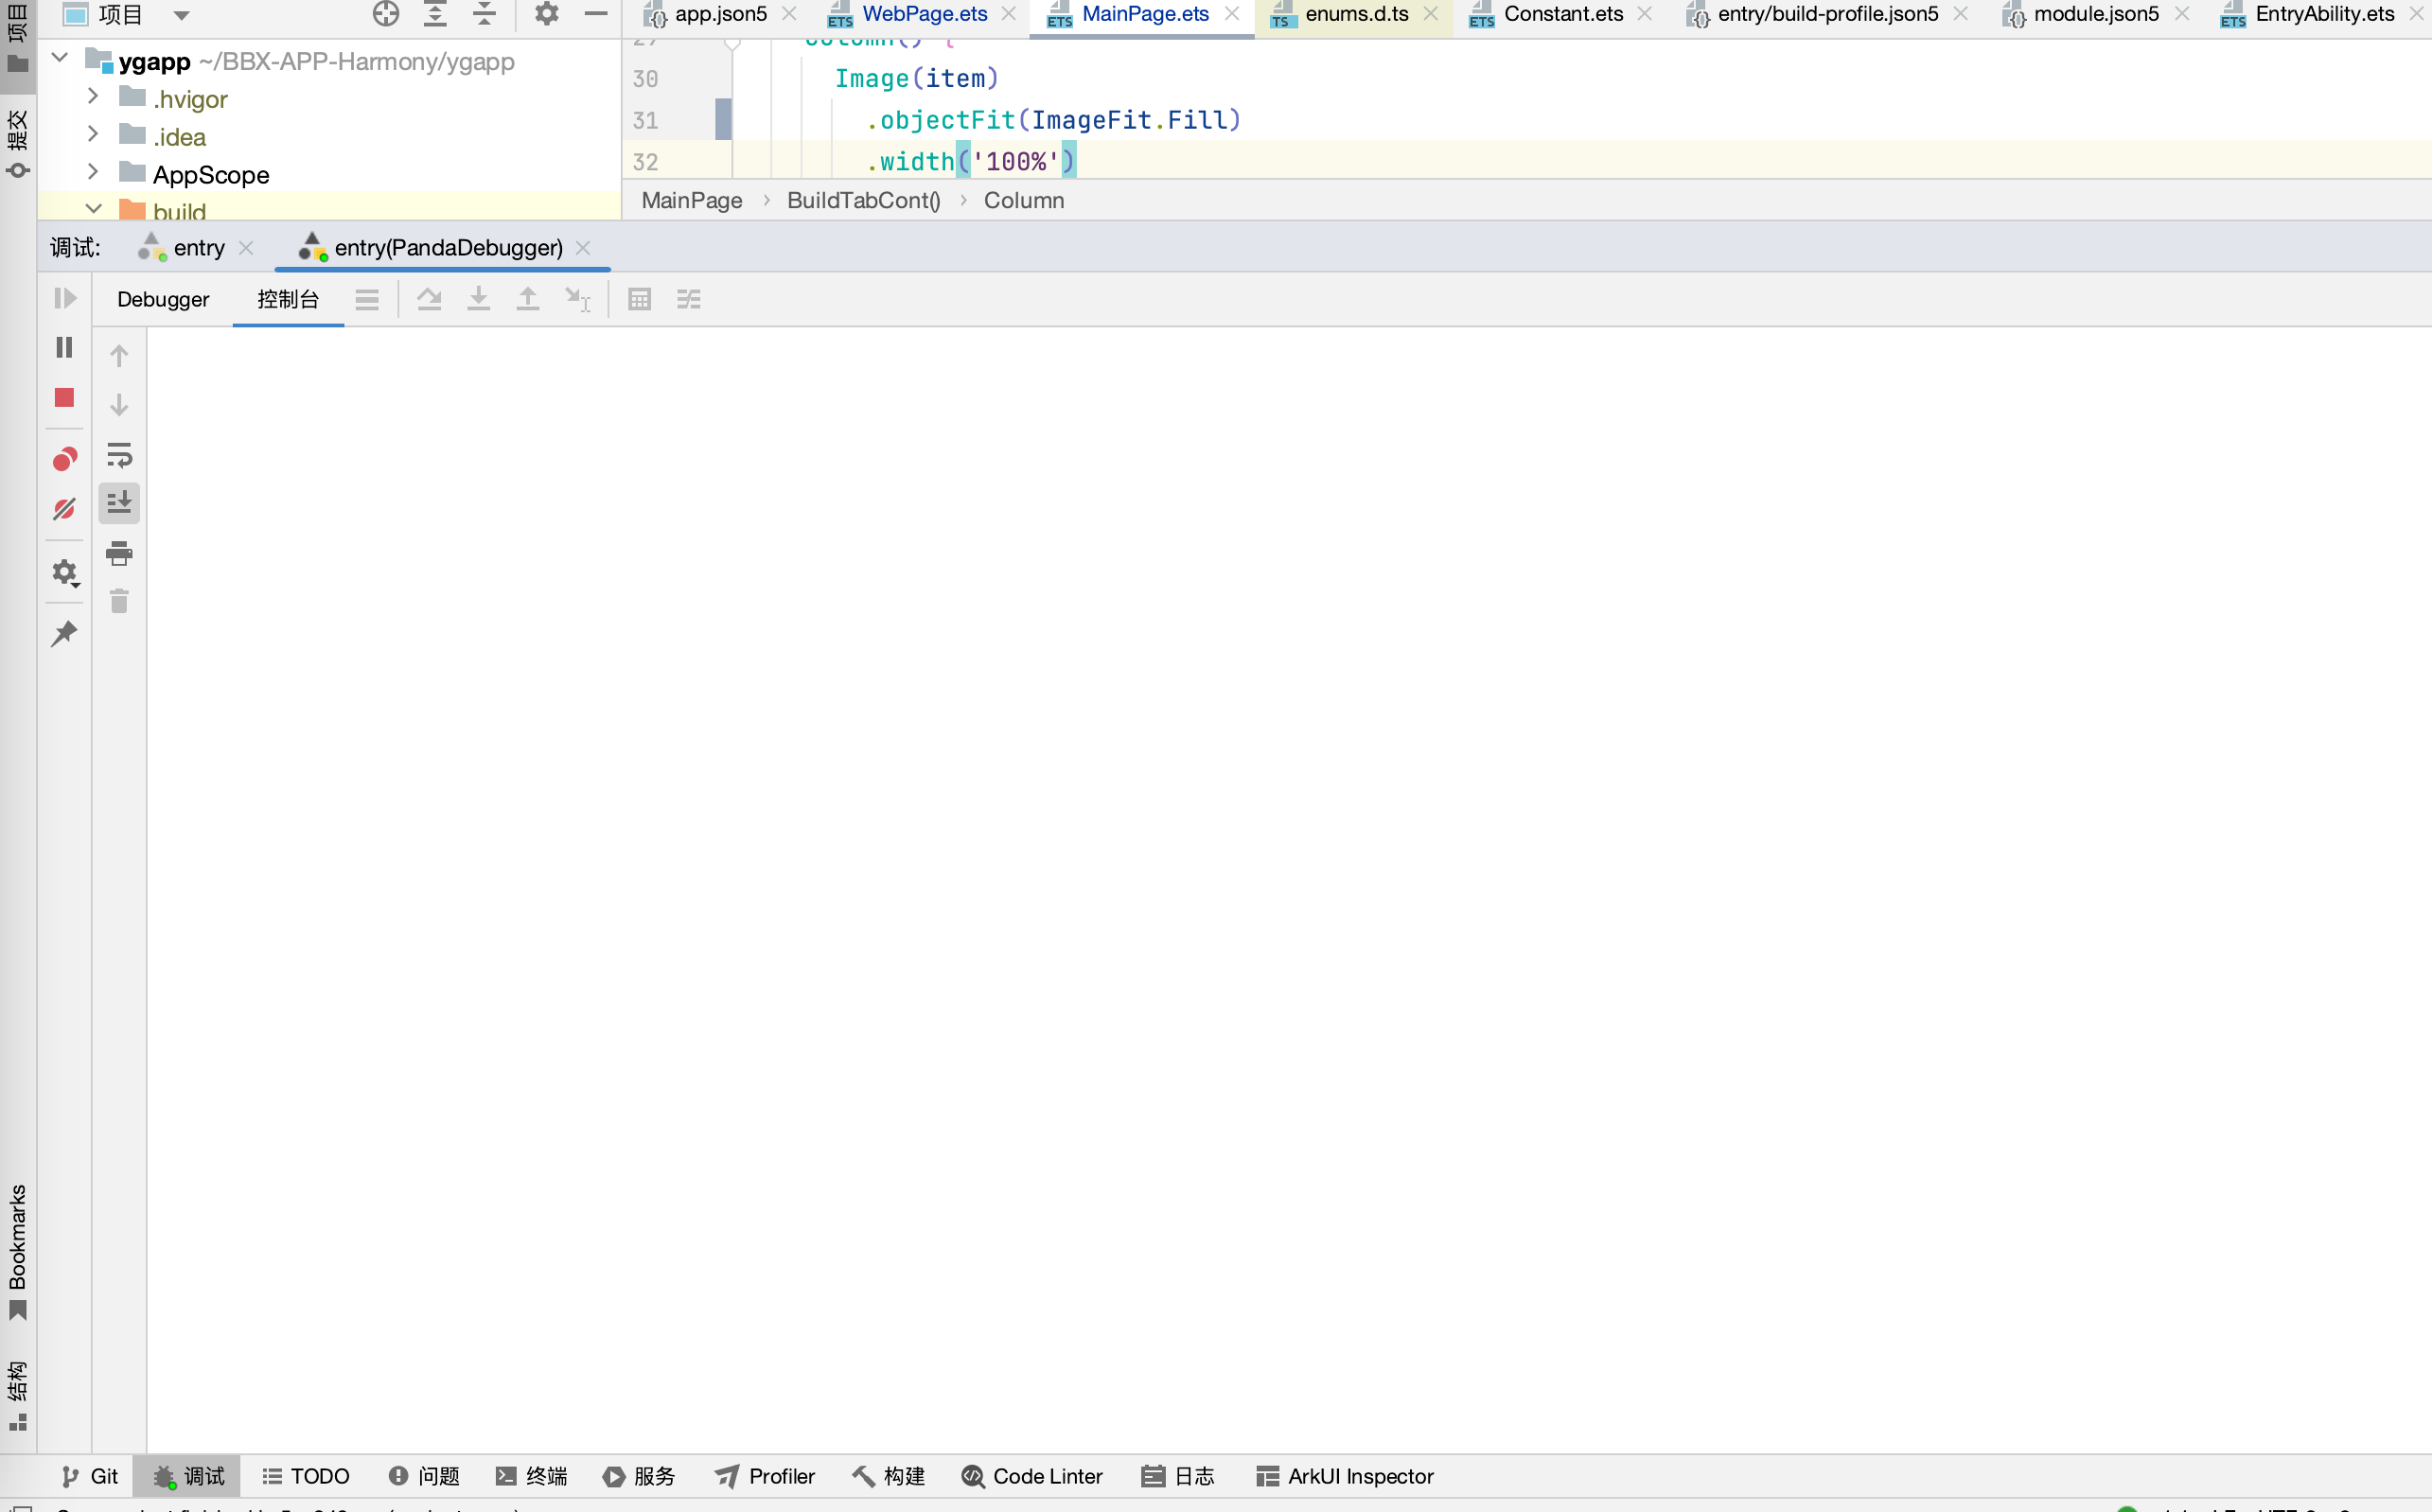Close the entry(PandaDebugger) session tab
2432x1512 pixels.
[x=583, y=248]
